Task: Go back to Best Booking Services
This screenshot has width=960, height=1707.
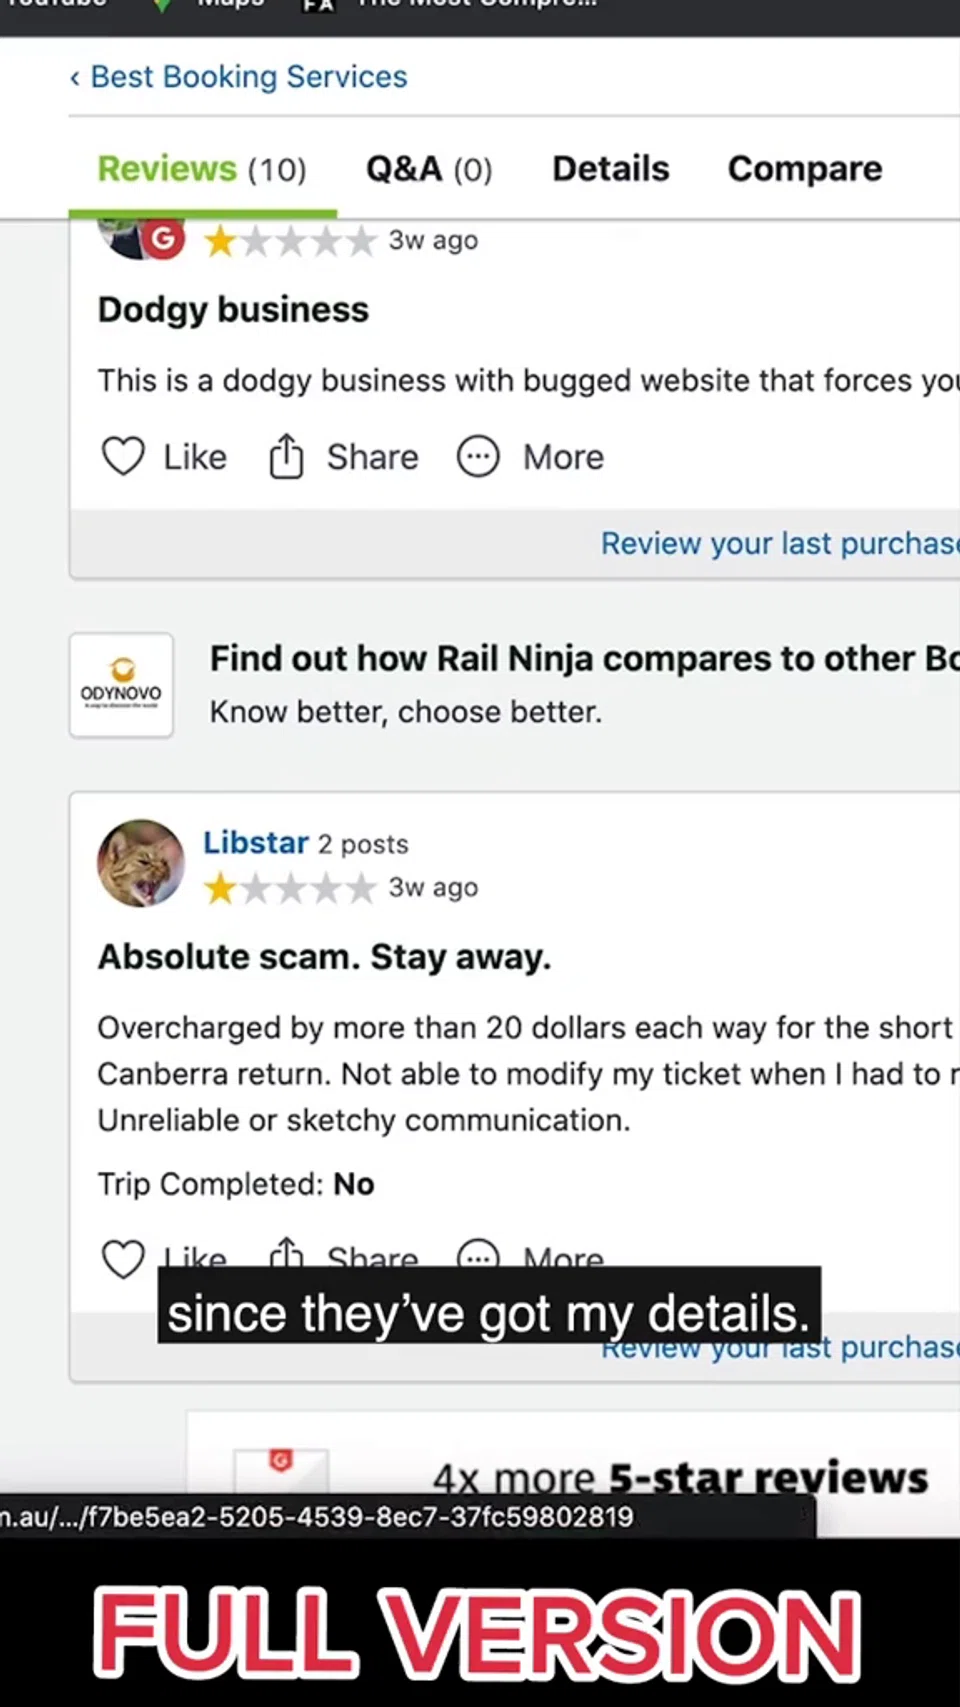Action: [238, 77]
